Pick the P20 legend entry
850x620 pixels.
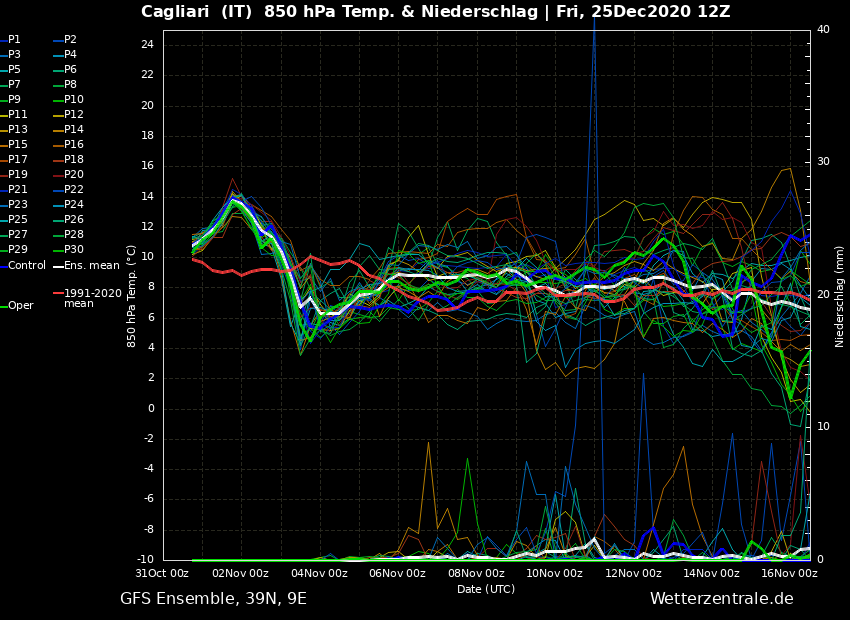[x=74, y=175]
